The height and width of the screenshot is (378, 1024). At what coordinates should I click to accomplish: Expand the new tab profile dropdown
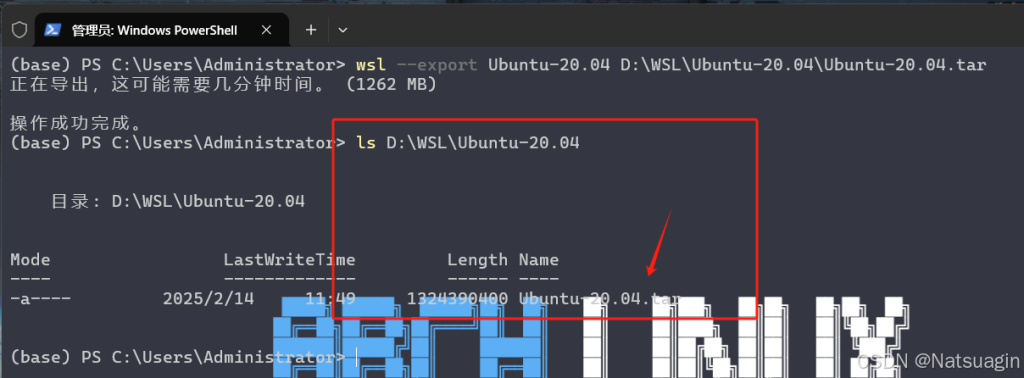(x=342, y=30)
